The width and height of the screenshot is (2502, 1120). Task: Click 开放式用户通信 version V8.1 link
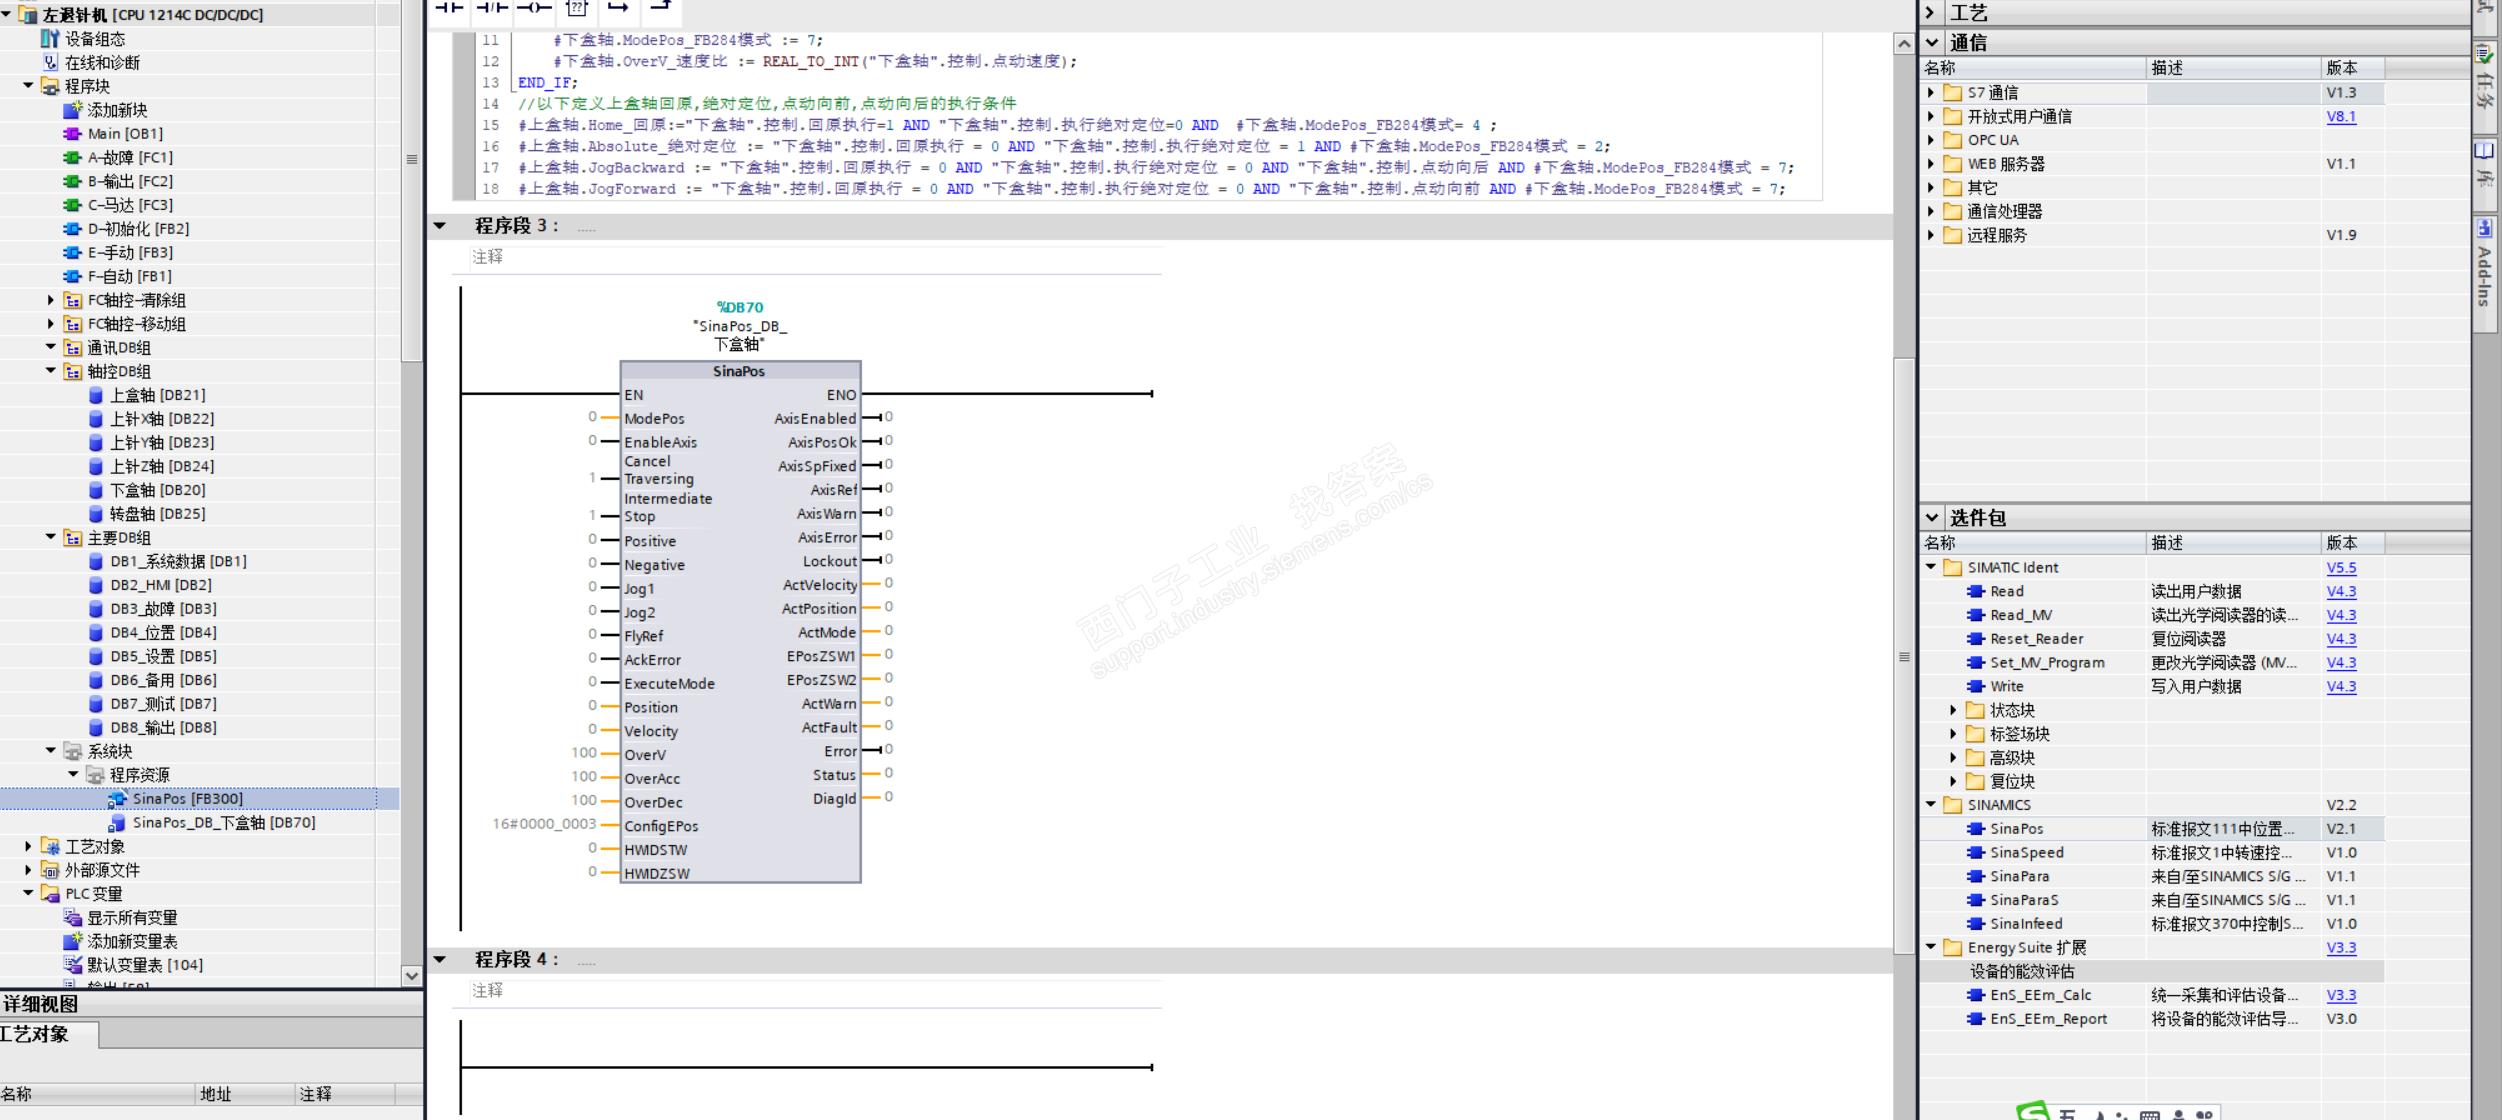tap(2341, 116)
